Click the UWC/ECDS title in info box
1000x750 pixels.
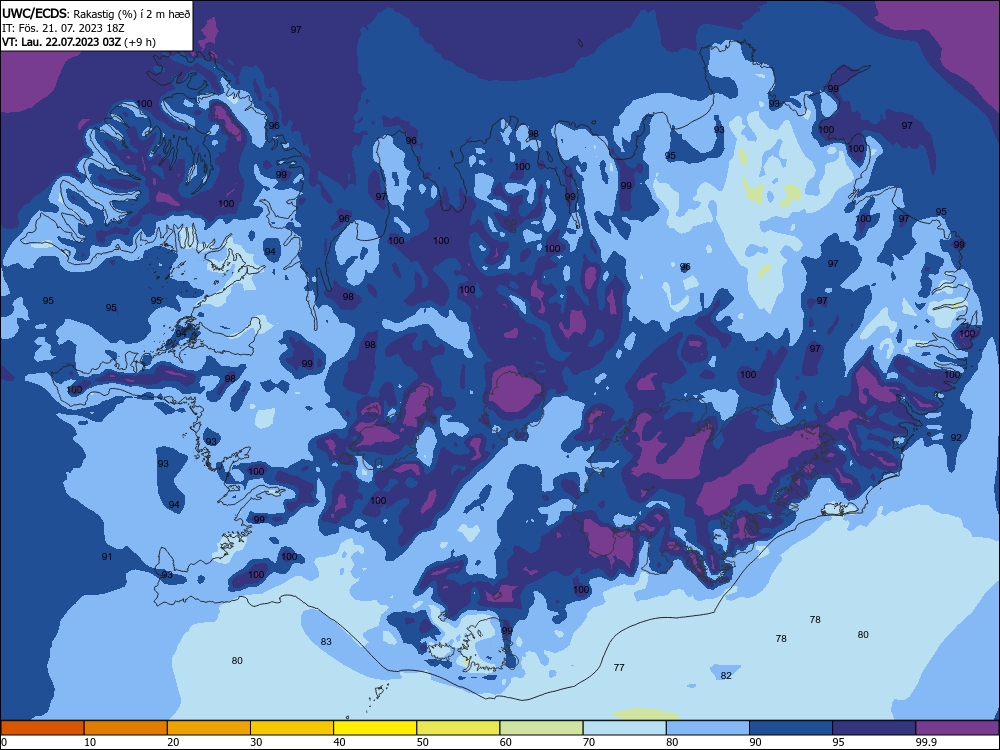(34, 13)
